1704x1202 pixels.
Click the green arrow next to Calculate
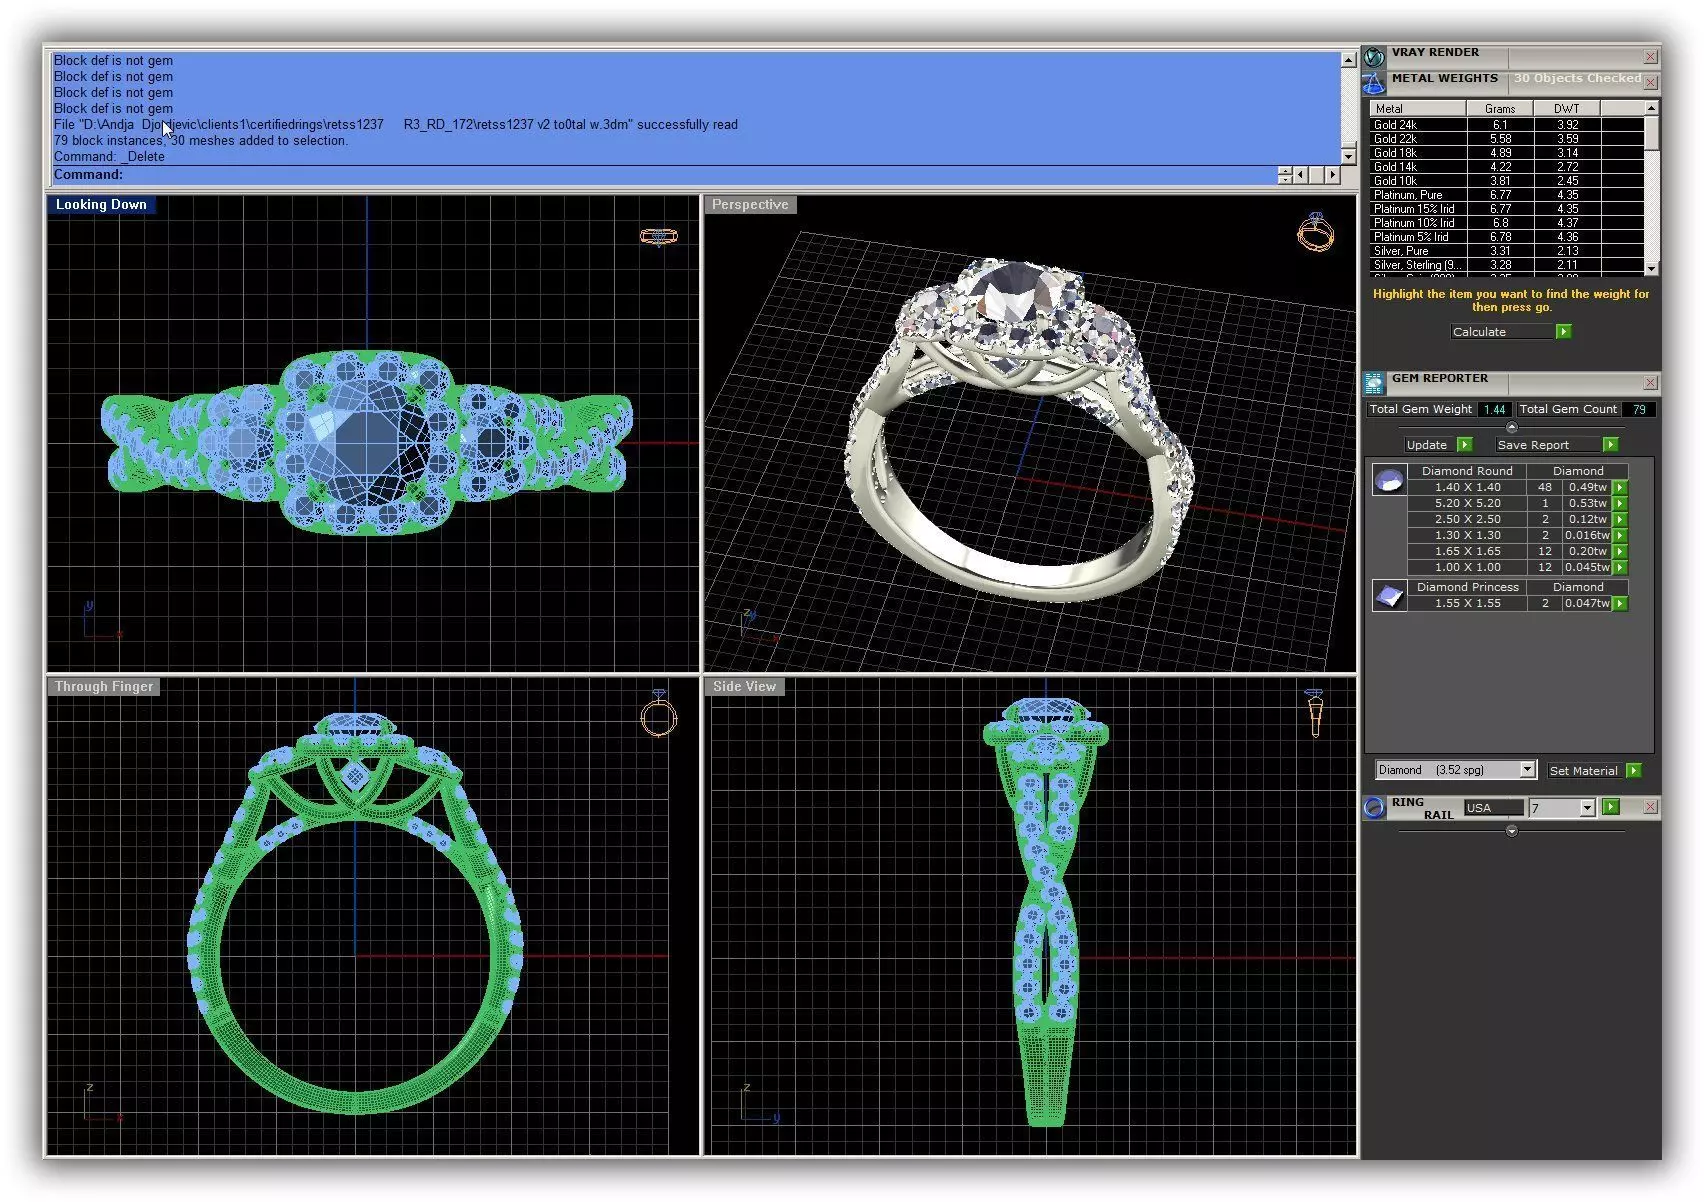point(1564,332)
